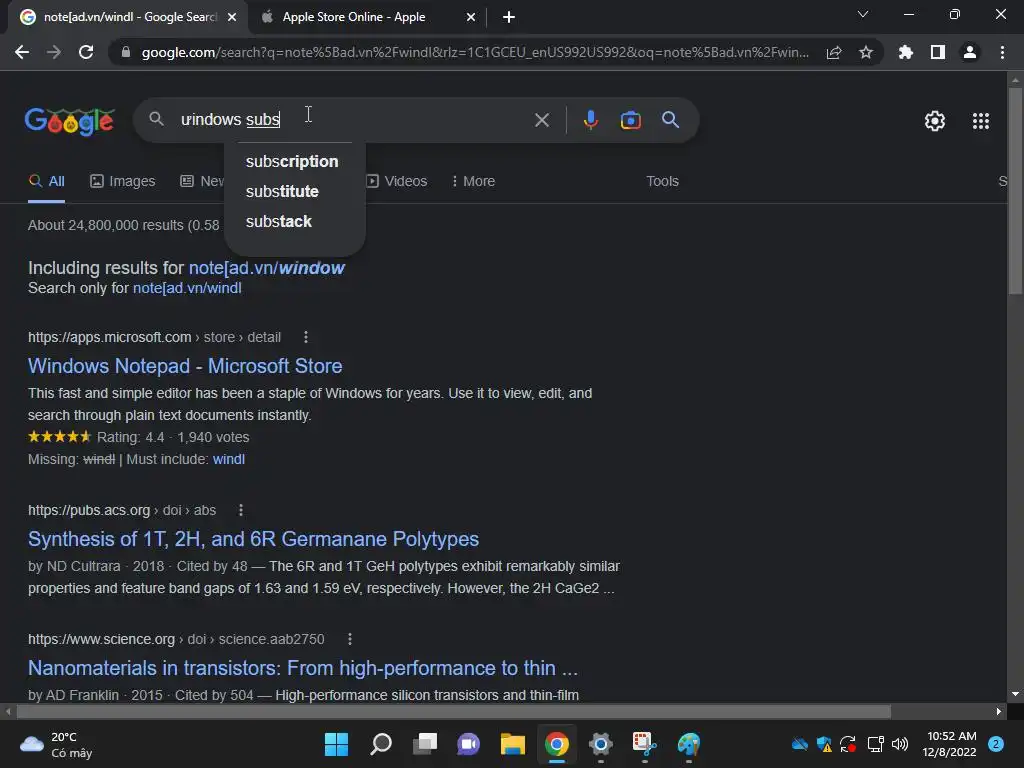This screenshot has height=768, width=1024.
Task: Clear the Google search box text
Action: coord(541,120)
